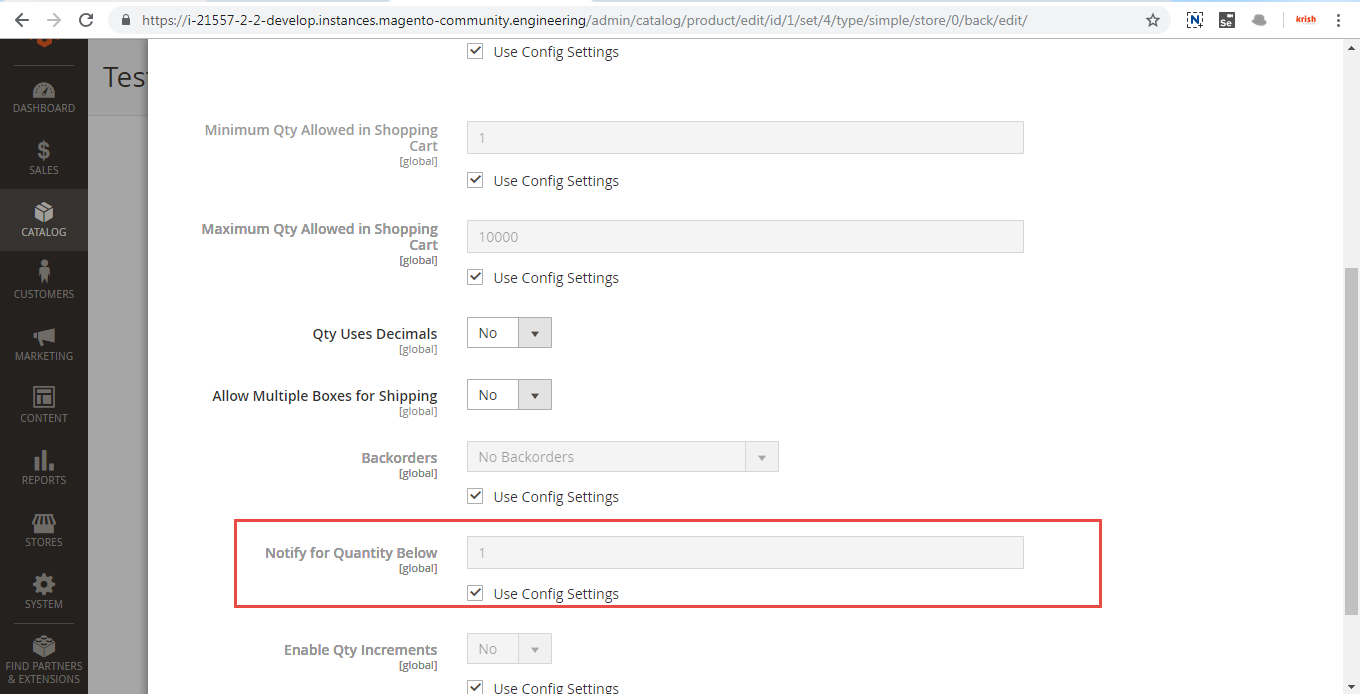Viewport: 1360px width, 694px height.
Task: Click the Backorders field label
Action: pyautogui.click(x=399, y=458)
